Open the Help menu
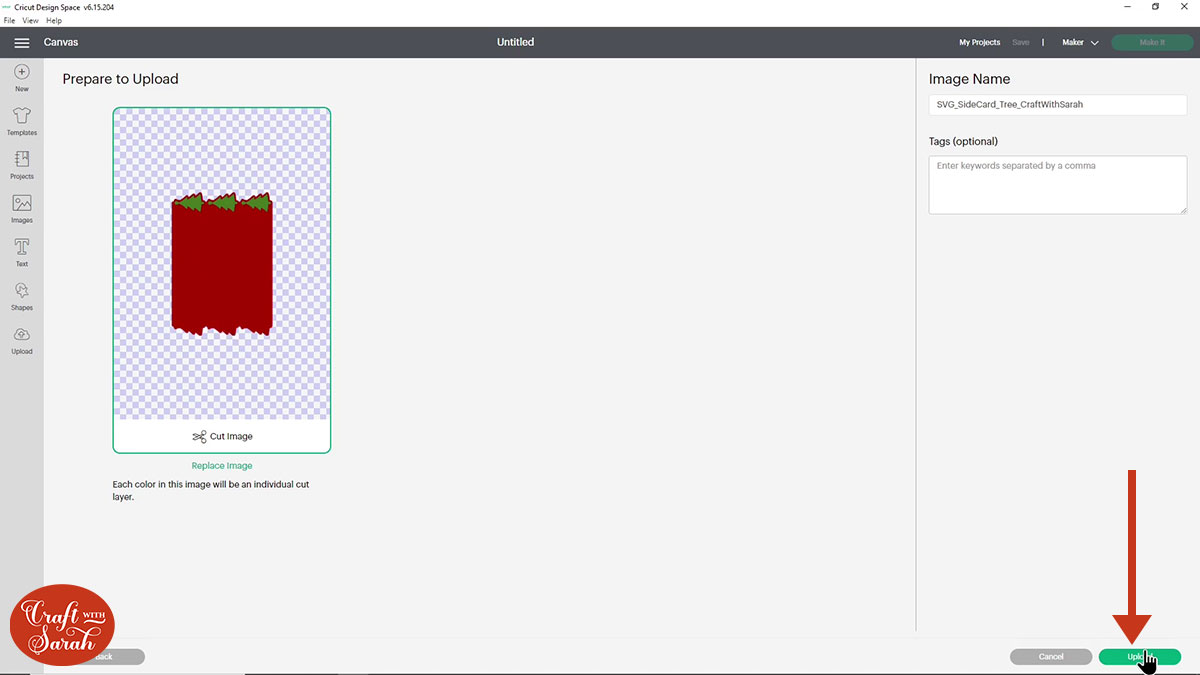The image size is (1200, 675). 53,20
